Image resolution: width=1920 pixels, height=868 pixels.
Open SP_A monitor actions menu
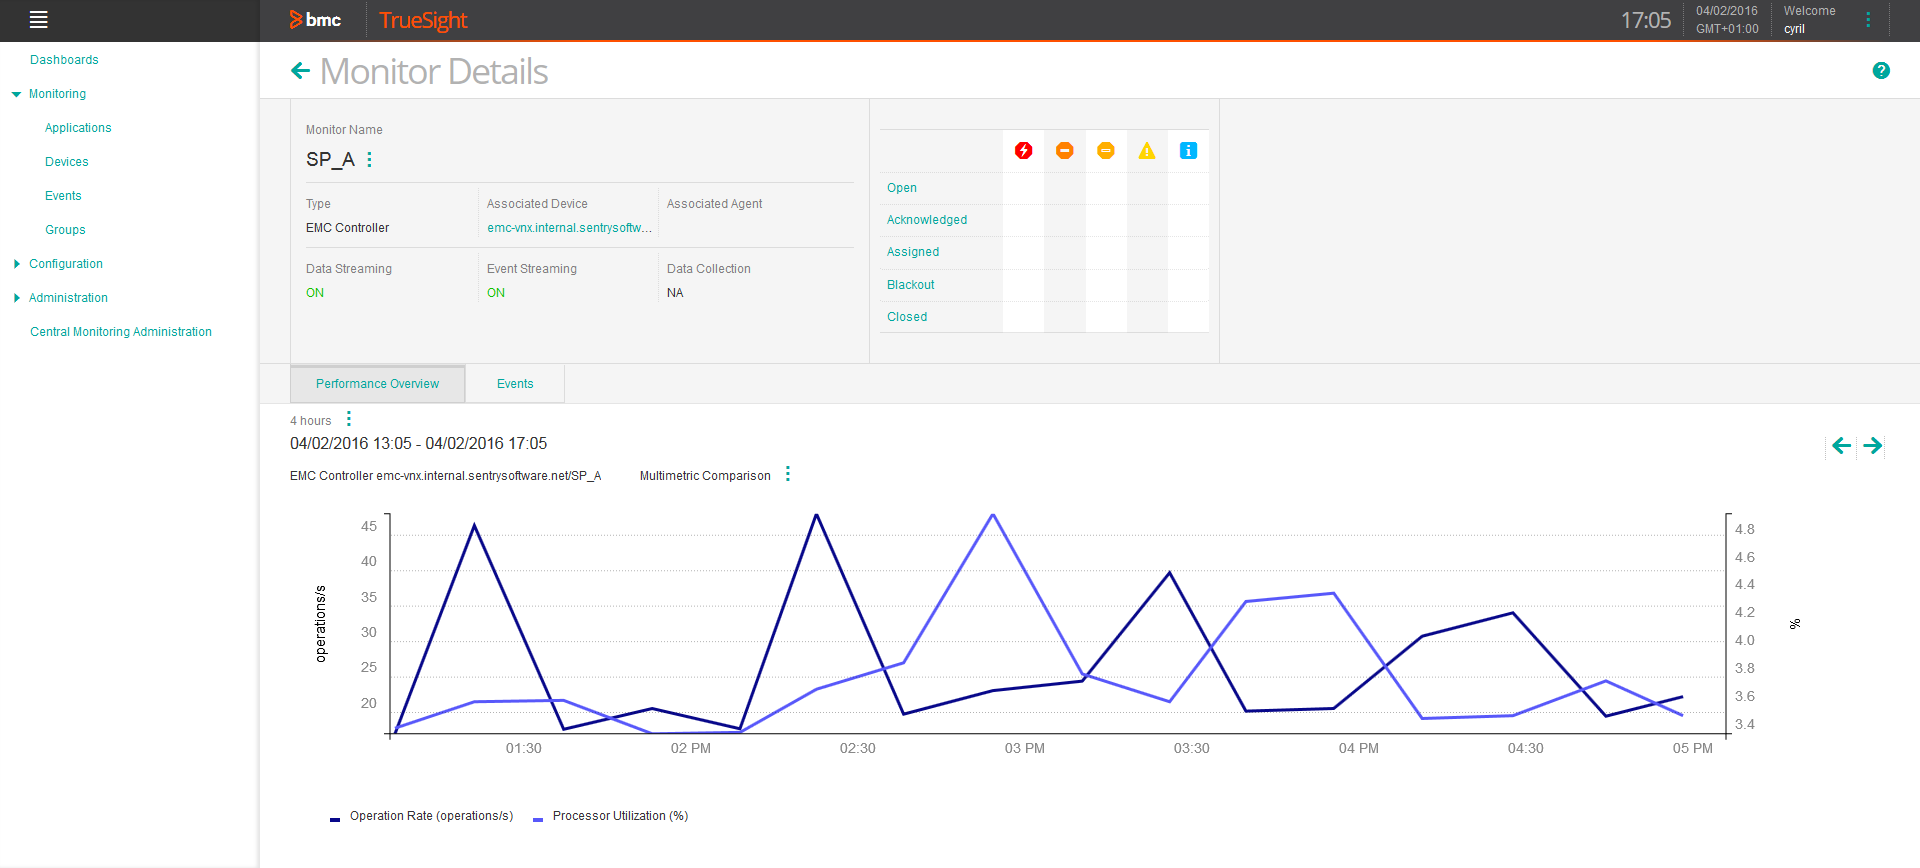(x=369, y=160)
